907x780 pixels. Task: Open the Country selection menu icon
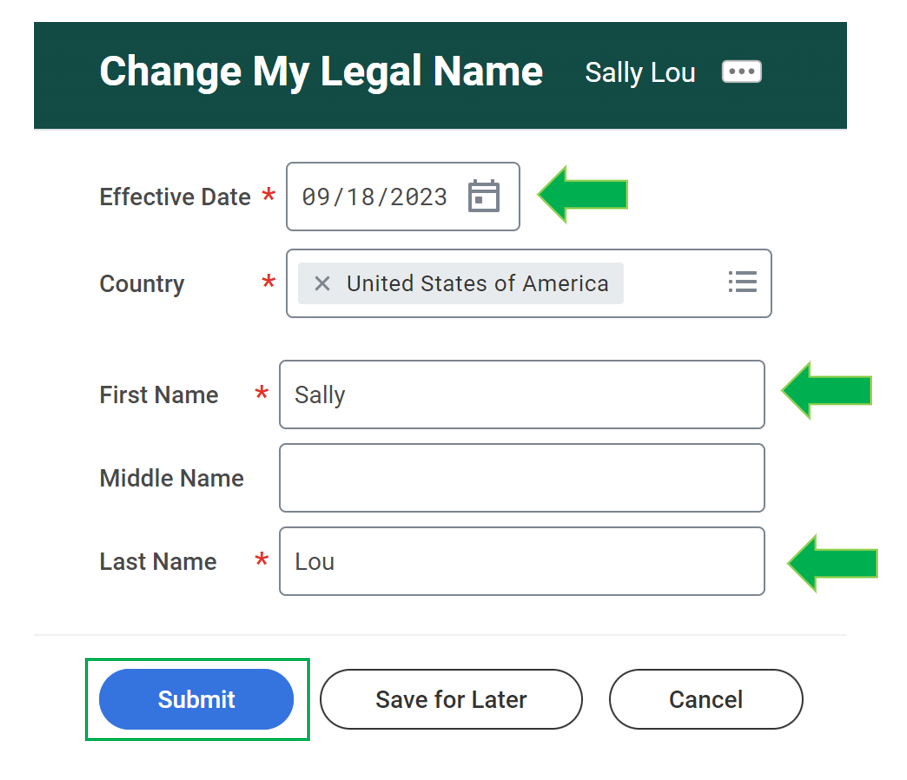[x=743, y=283]
